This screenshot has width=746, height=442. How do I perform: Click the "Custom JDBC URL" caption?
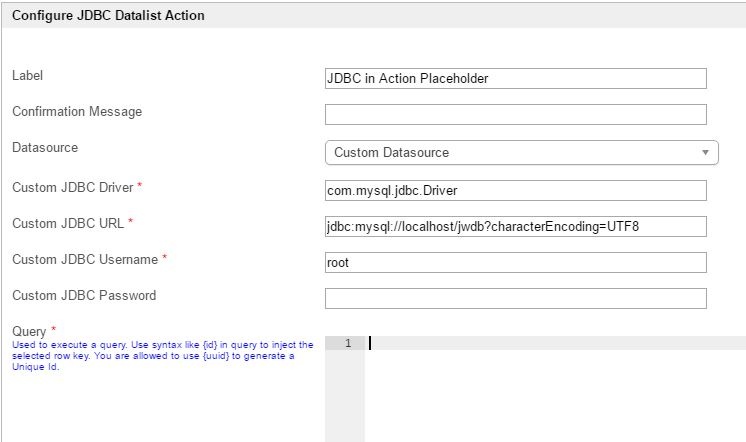click(x=67, y=223)
